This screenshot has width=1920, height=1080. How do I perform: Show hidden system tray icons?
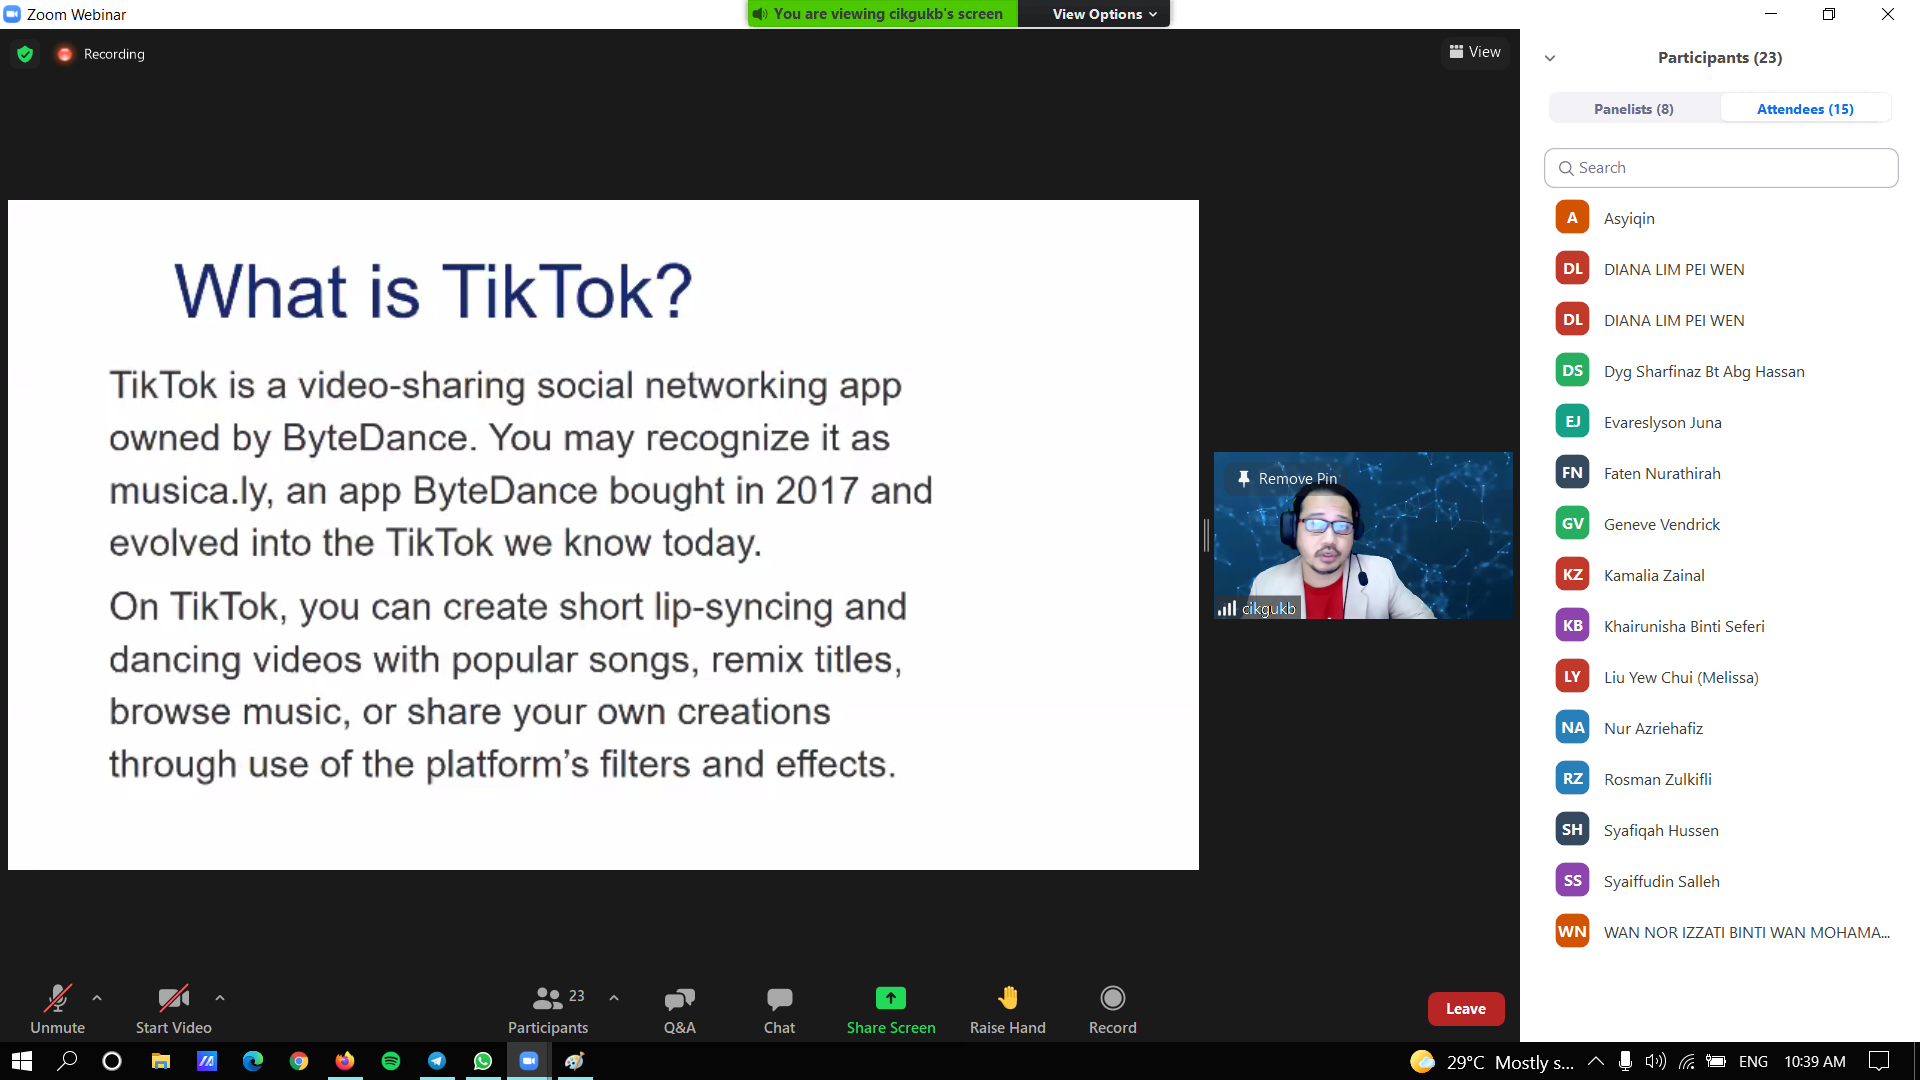click(x=1596, y=1061)
